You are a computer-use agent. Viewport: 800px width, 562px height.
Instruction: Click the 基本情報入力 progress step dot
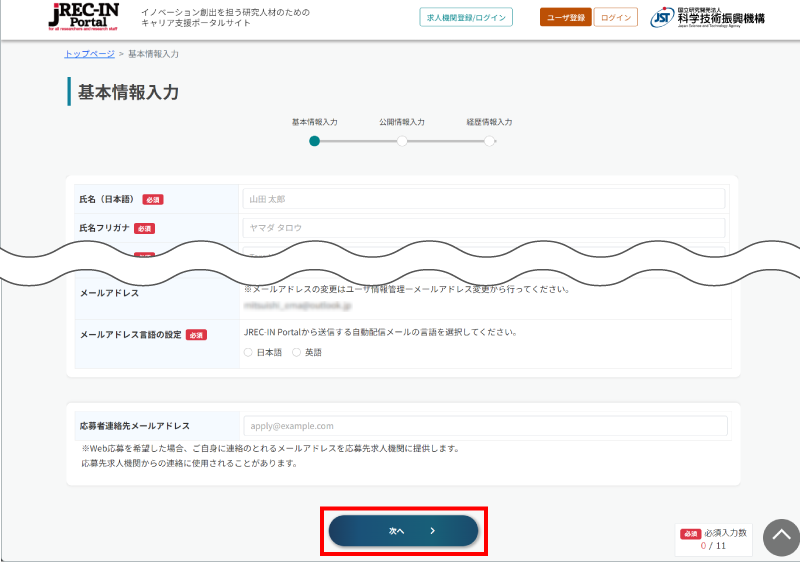click(314, 141)
